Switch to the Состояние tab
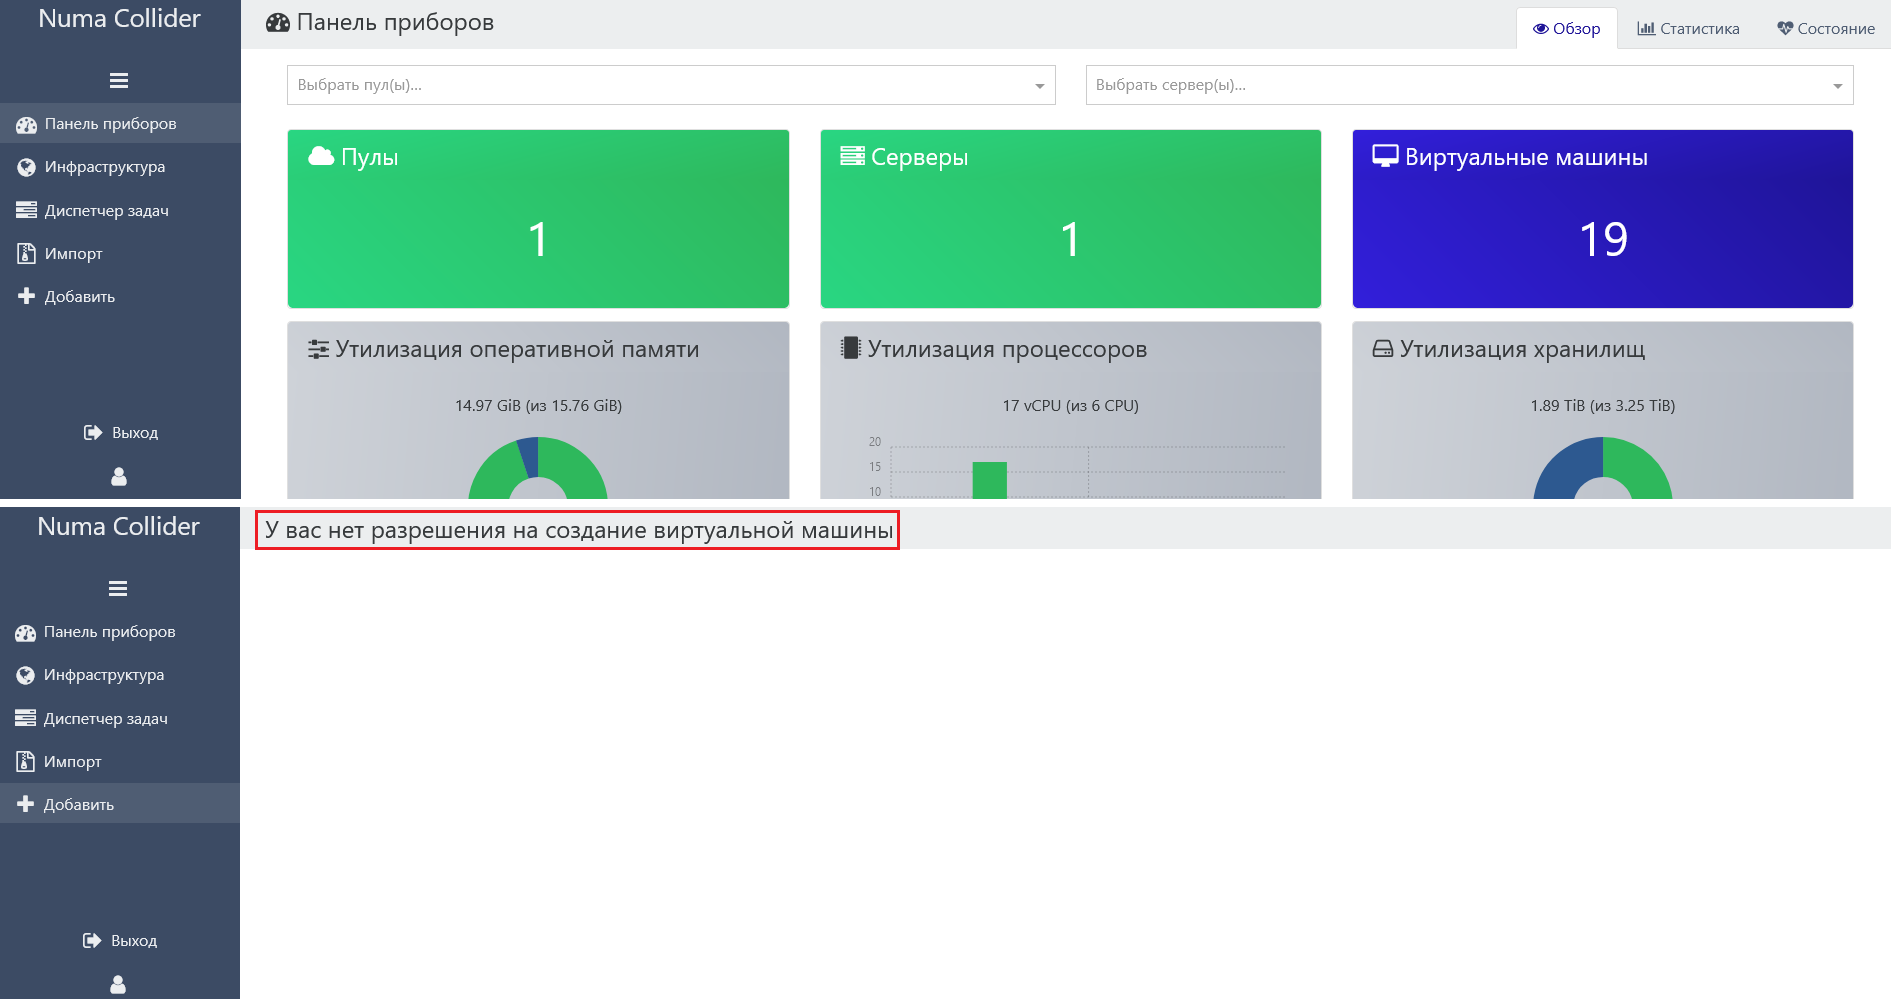This screenshot has height=999, width=1891. pyautogui.click(x=1826, y=28)
